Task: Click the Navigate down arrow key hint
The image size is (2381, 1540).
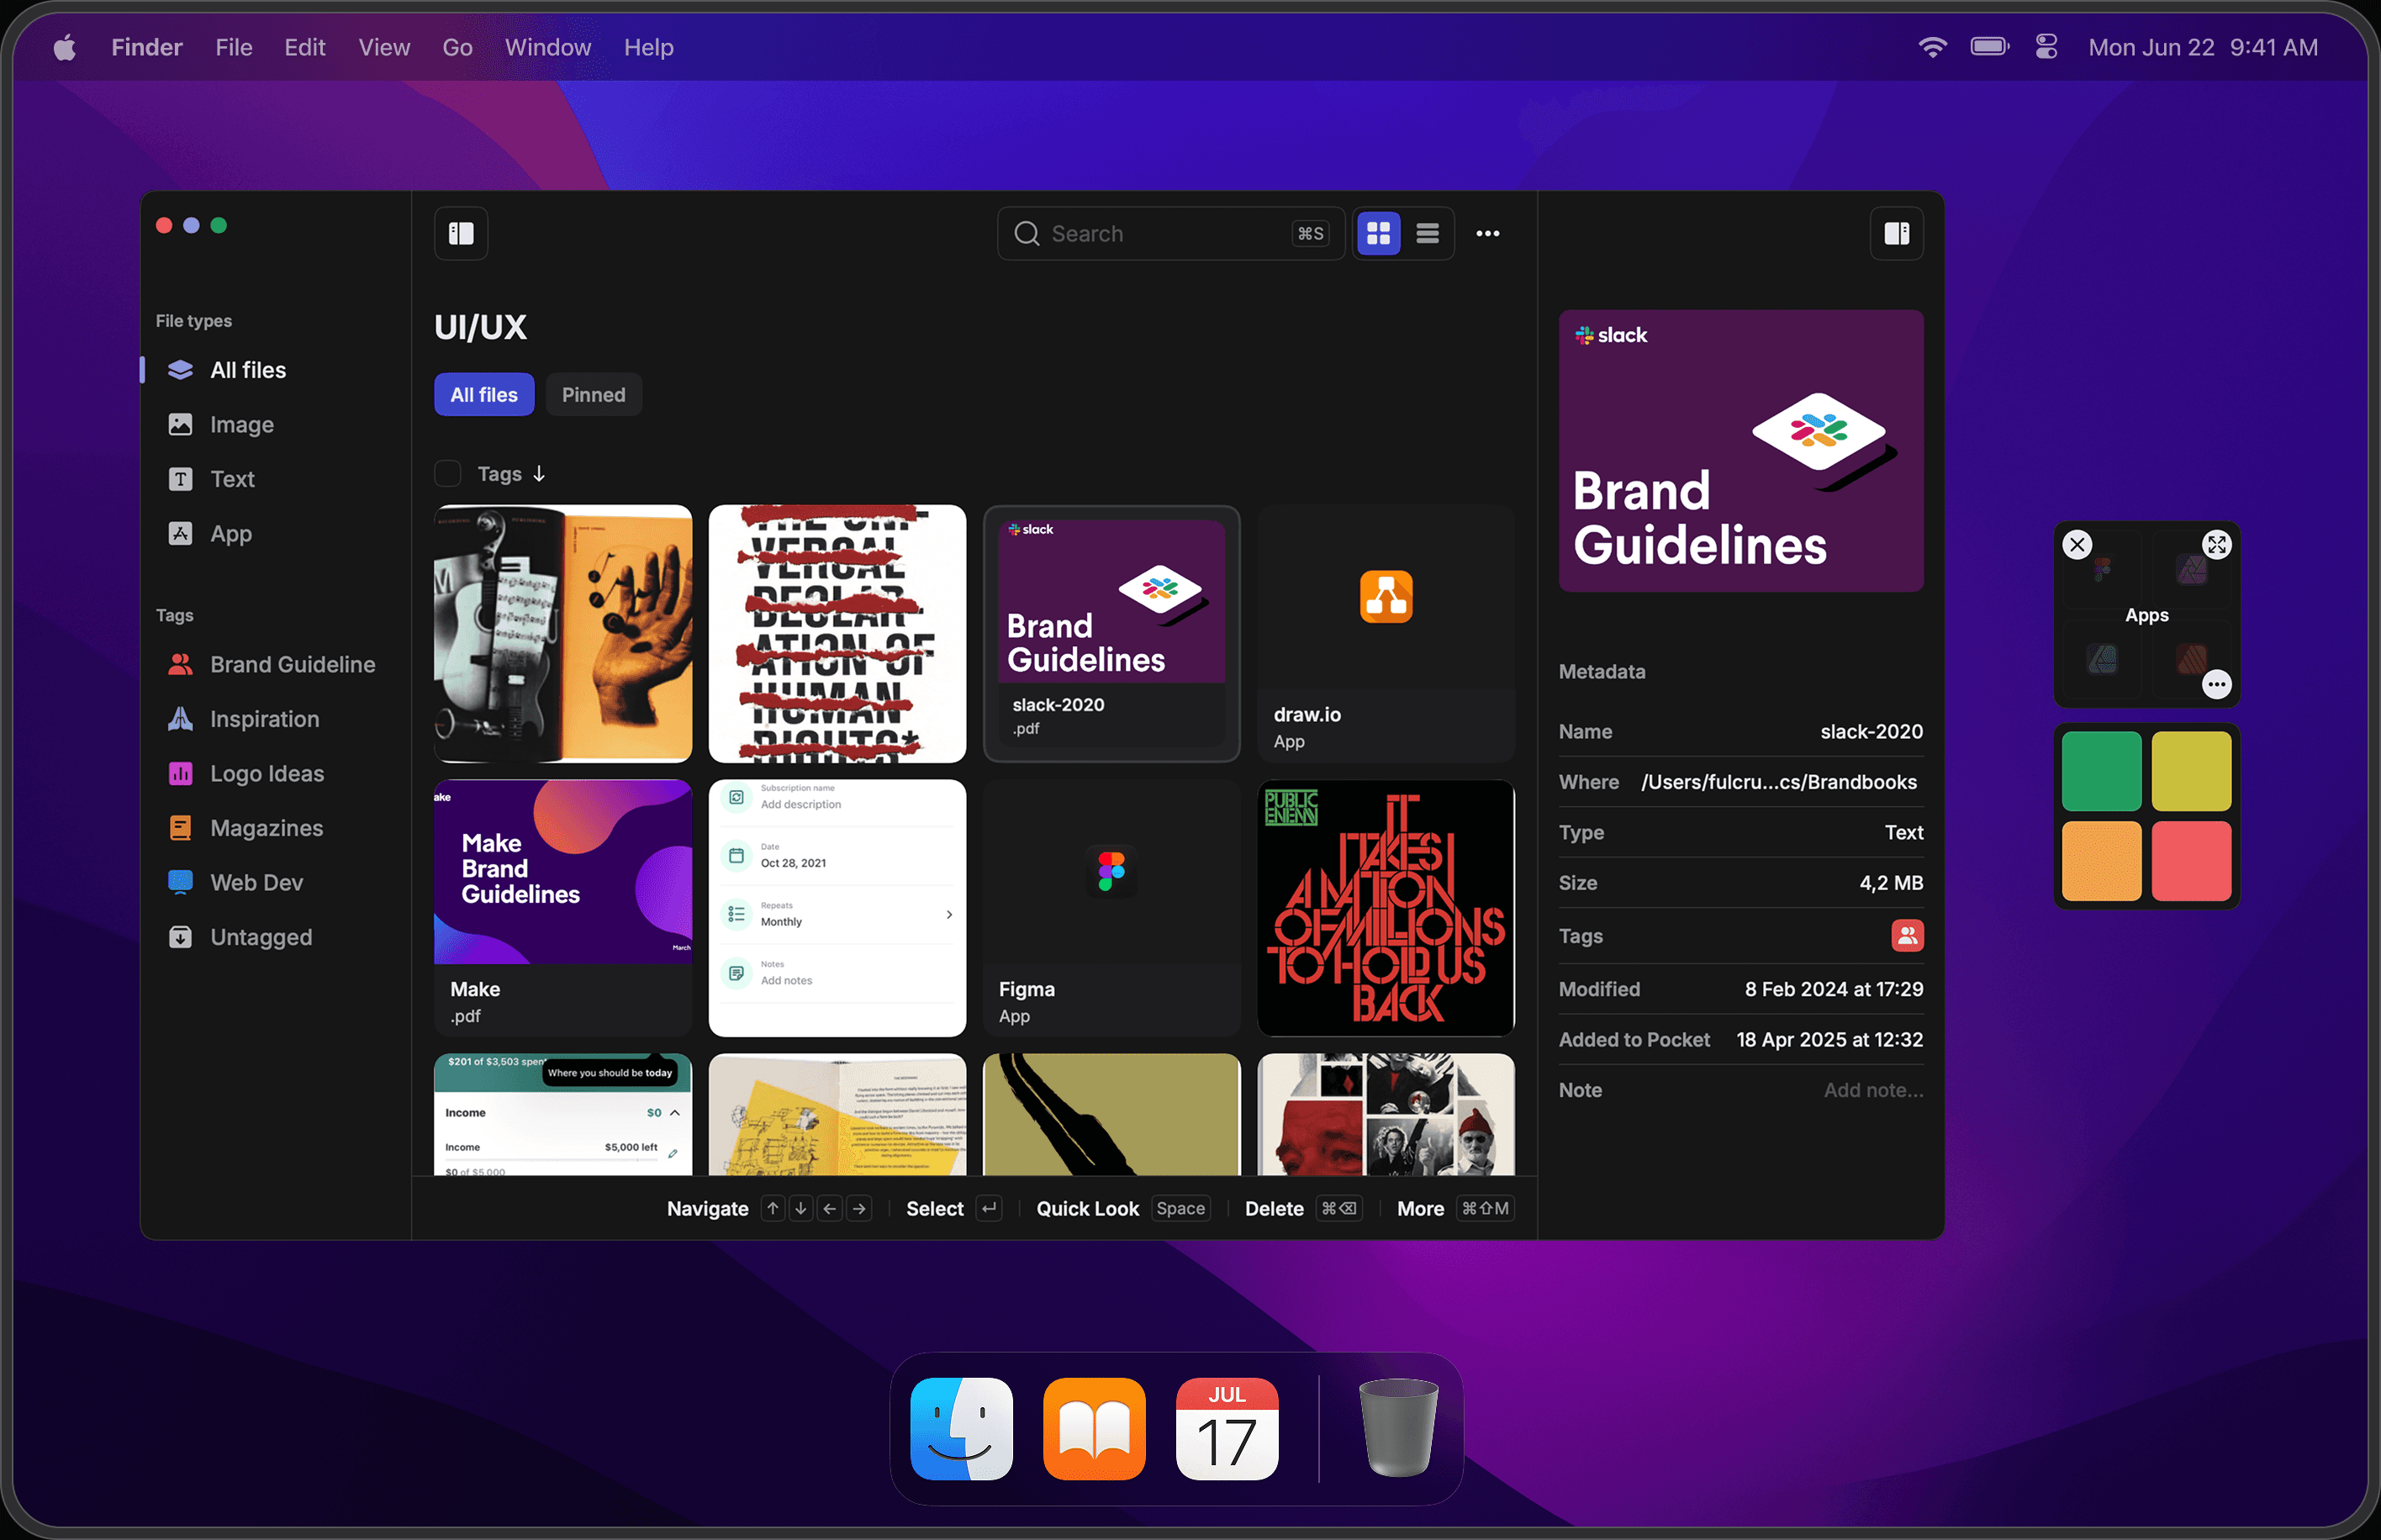Action: pyautogui.click(x=801, y=1209)
